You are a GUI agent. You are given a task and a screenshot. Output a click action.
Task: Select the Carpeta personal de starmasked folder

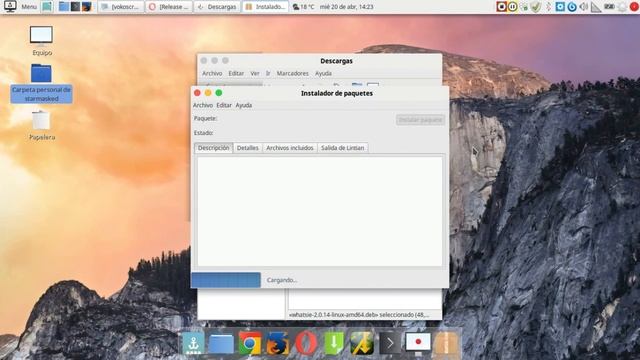click(41, 83)
